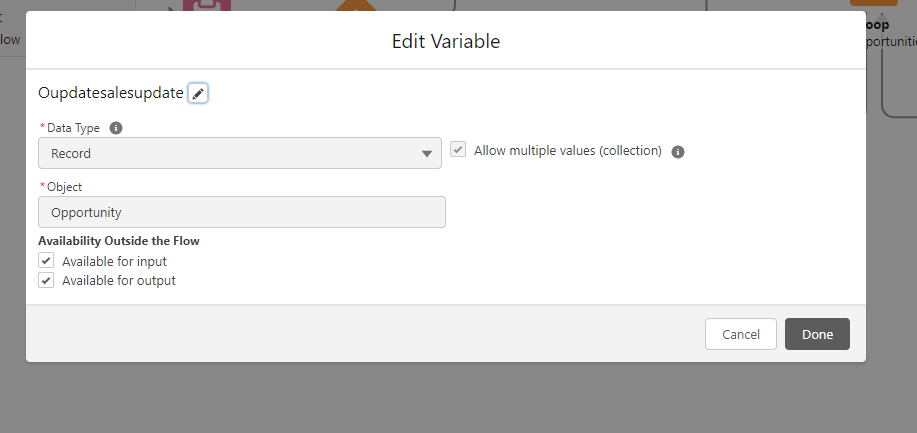The image size is (917, 433).
Task: Click the info icon after Allow multiple values
Action: pos(678,152)
